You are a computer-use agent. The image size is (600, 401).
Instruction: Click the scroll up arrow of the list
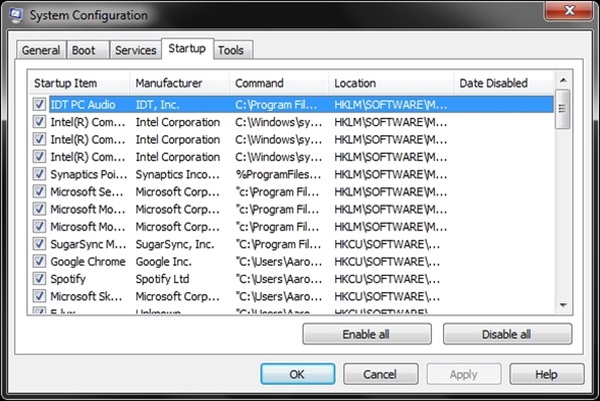point(563,80)
